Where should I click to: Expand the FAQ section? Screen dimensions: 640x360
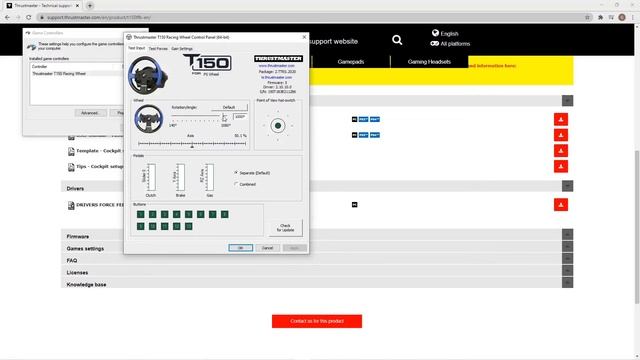coord(567,258)
